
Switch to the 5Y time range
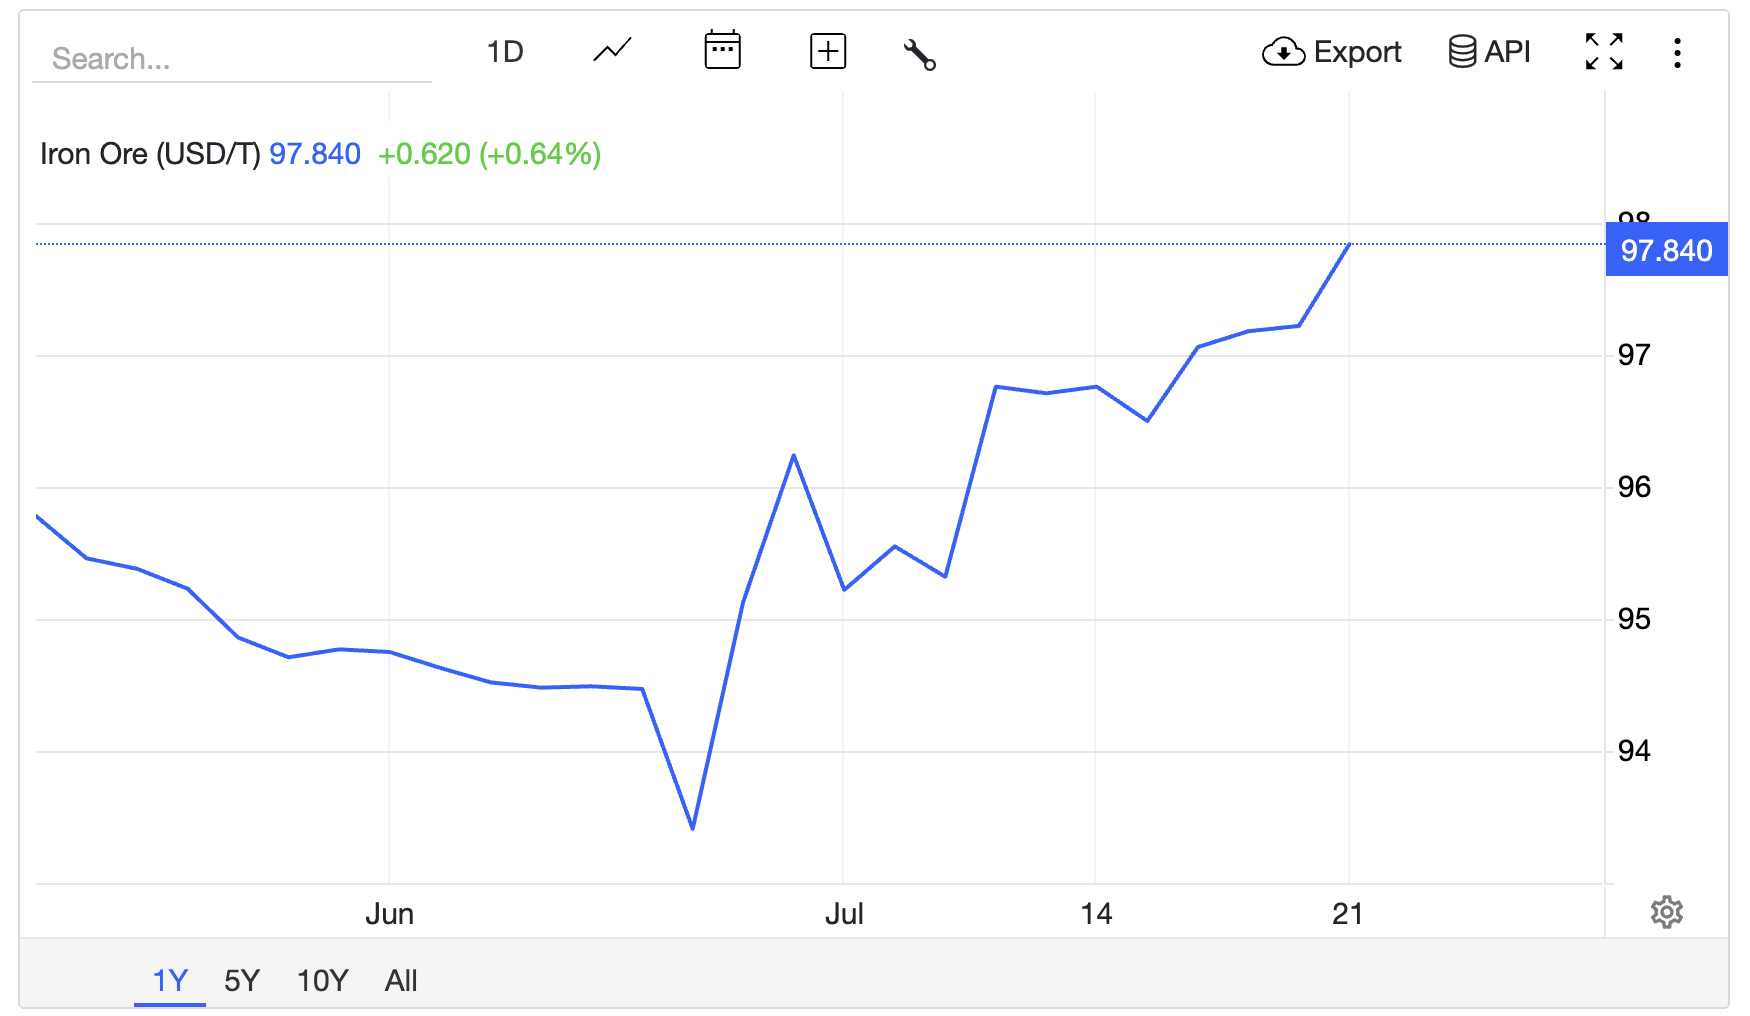tap(242, 980)
